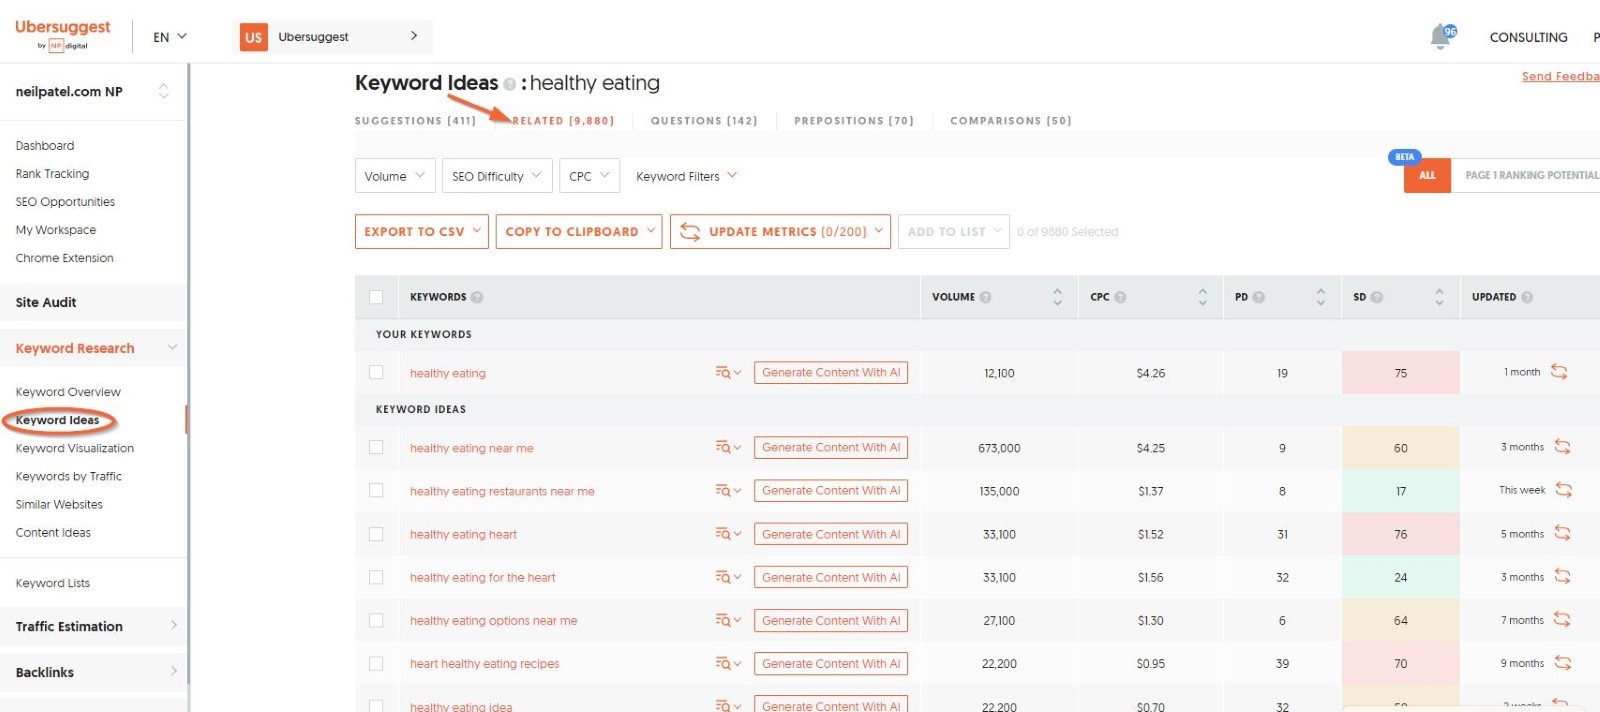The height and width of the screenshot is (712, 1600).
Task: Switch to the Questions tab
Action: point(704,121)
